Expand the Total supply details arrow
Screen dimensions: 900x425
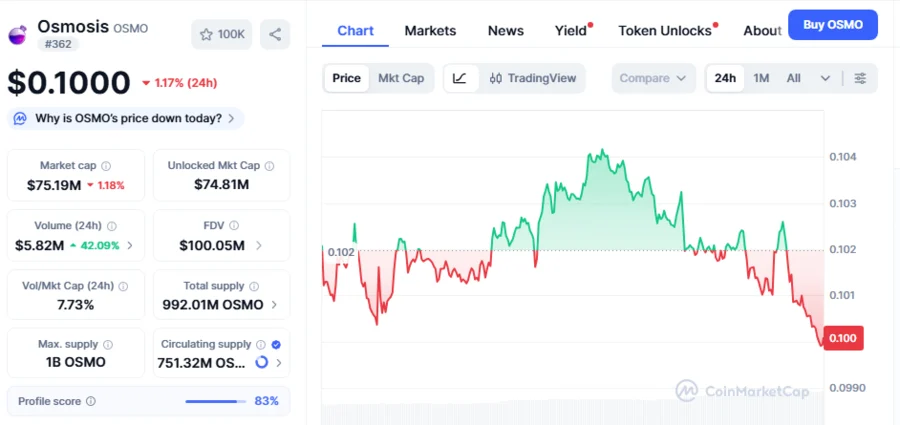[276, 304]
